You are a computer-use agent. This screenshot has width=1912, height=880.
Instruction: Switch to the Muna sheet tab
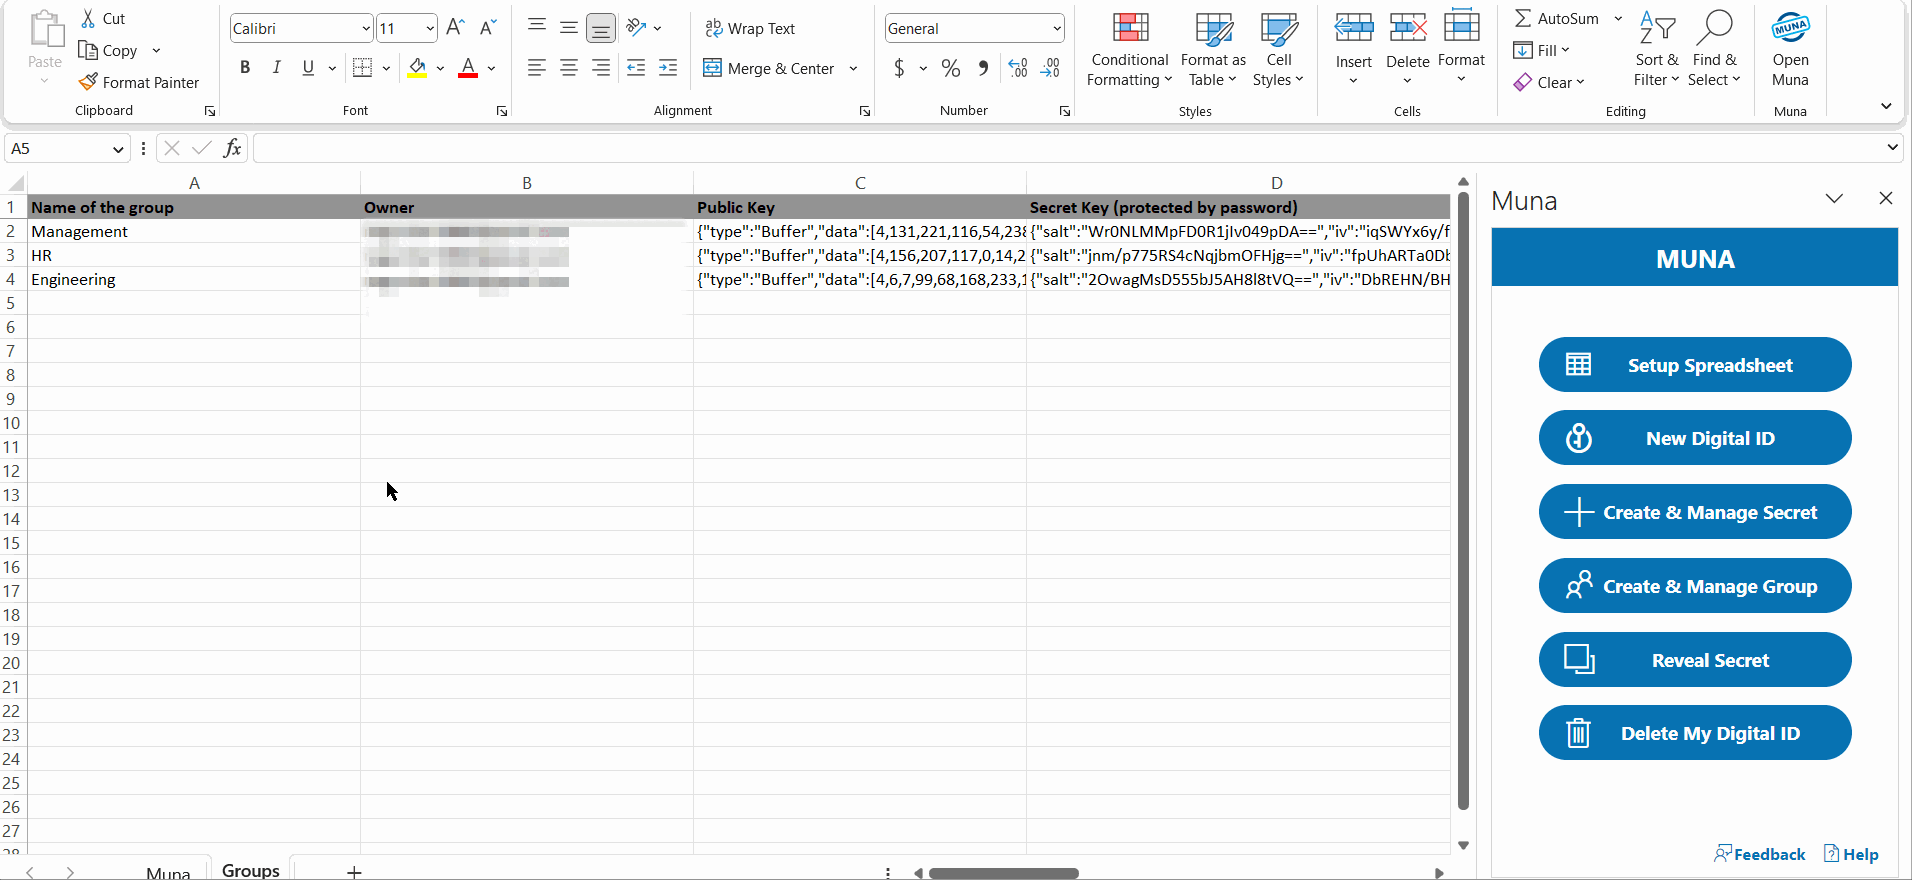click(x=167, y=872)
